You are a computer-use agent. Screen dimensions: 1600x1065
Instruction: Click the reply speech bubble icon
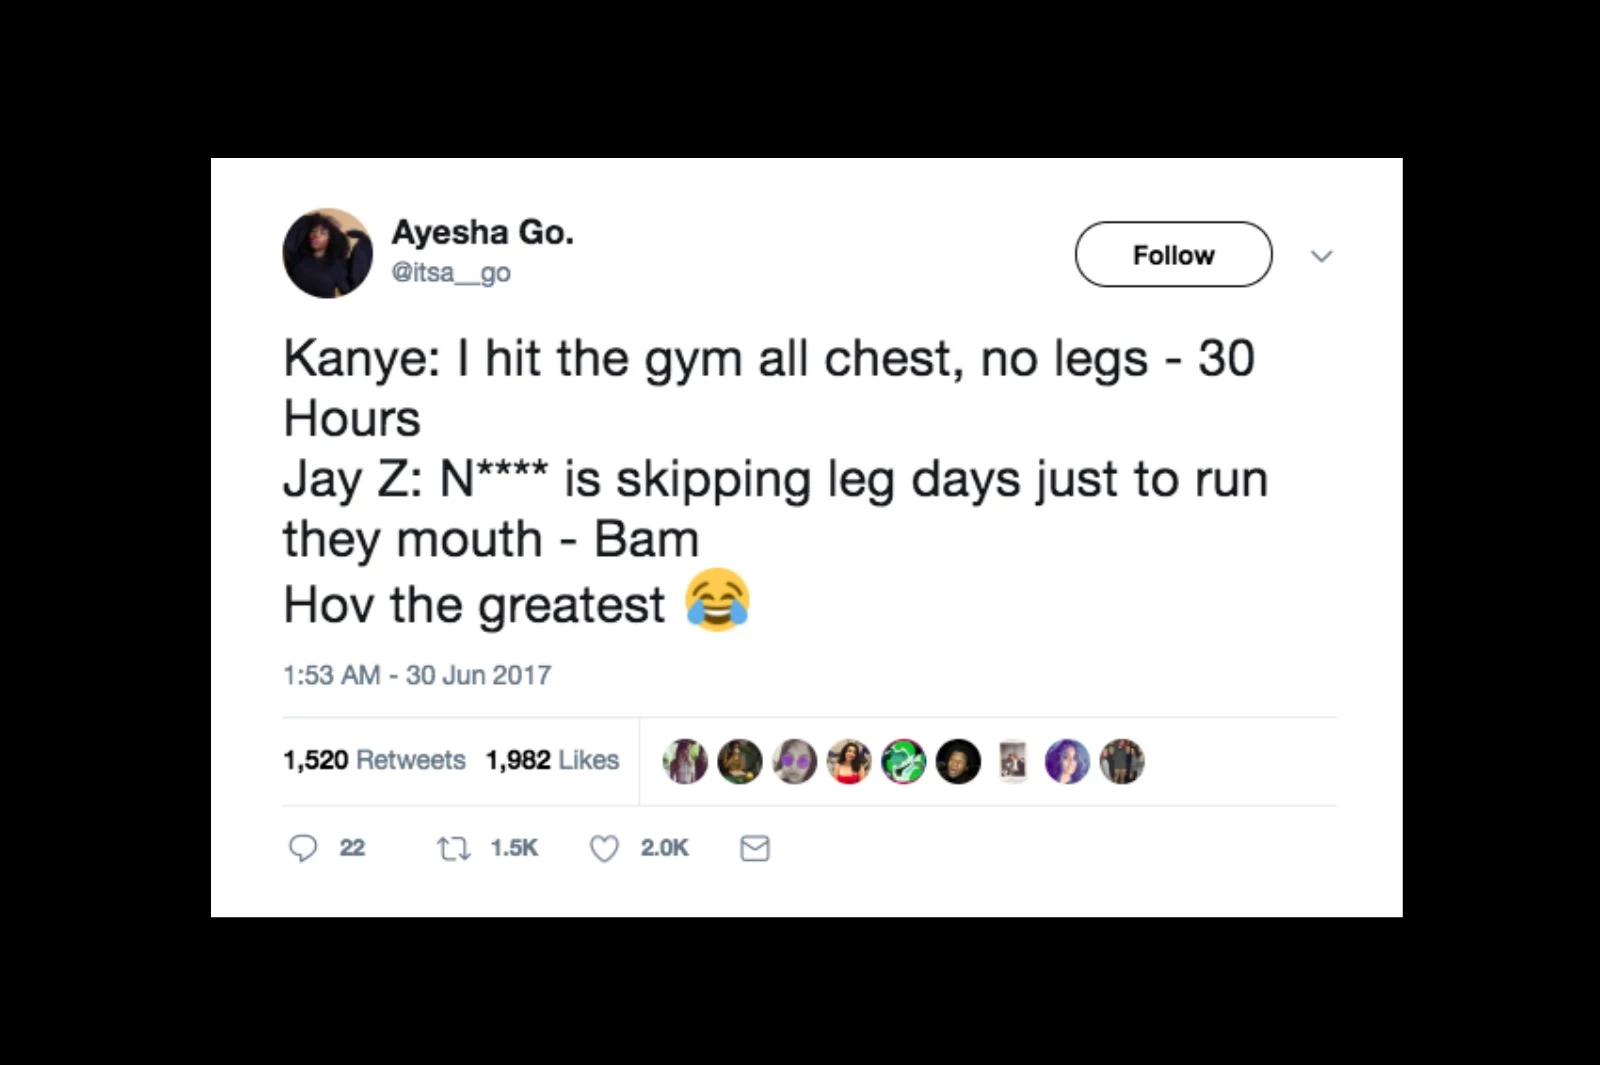[x=302, y=849]
